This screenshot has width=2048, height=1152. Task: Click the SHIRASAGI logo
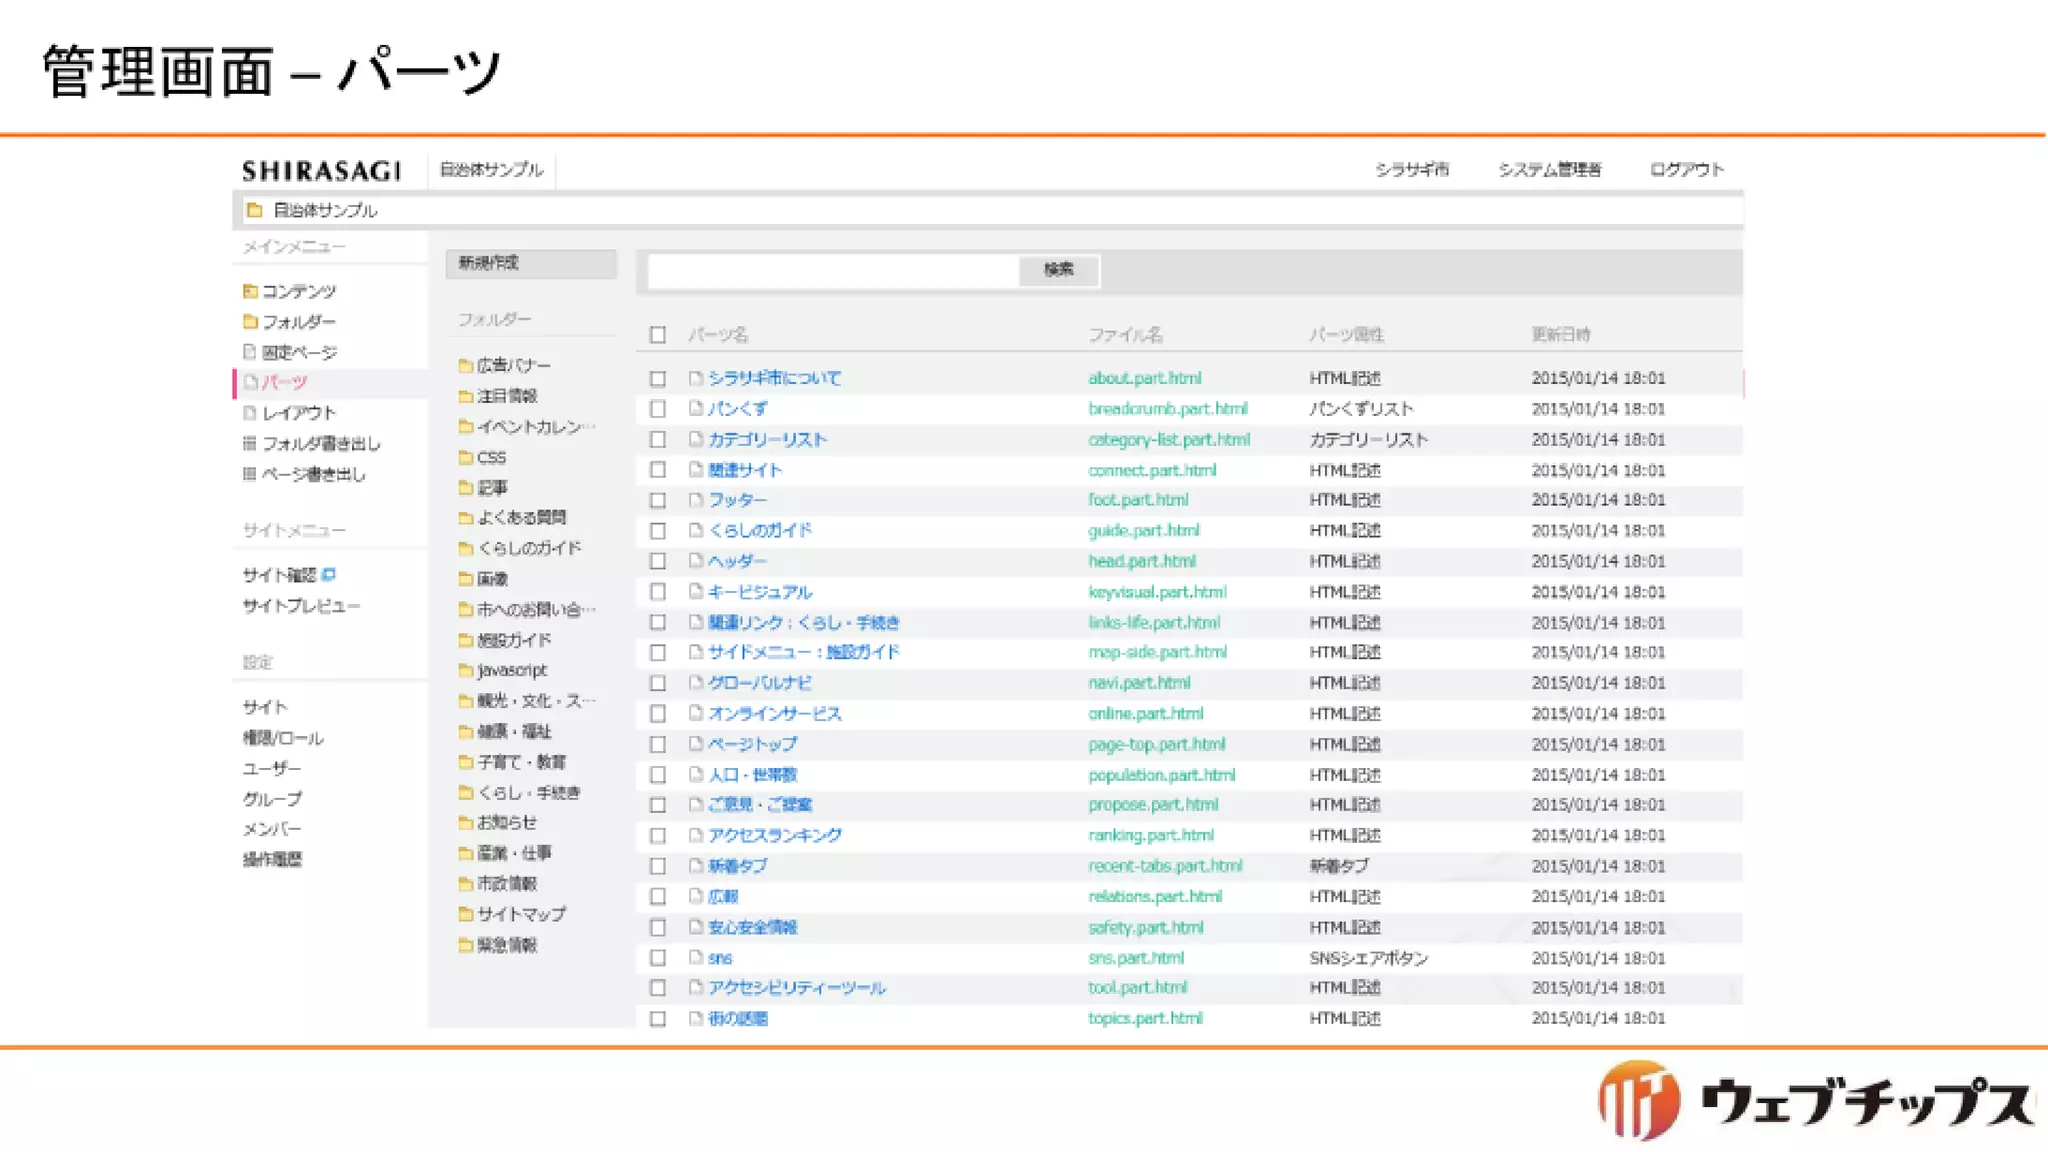click(321, 171)
